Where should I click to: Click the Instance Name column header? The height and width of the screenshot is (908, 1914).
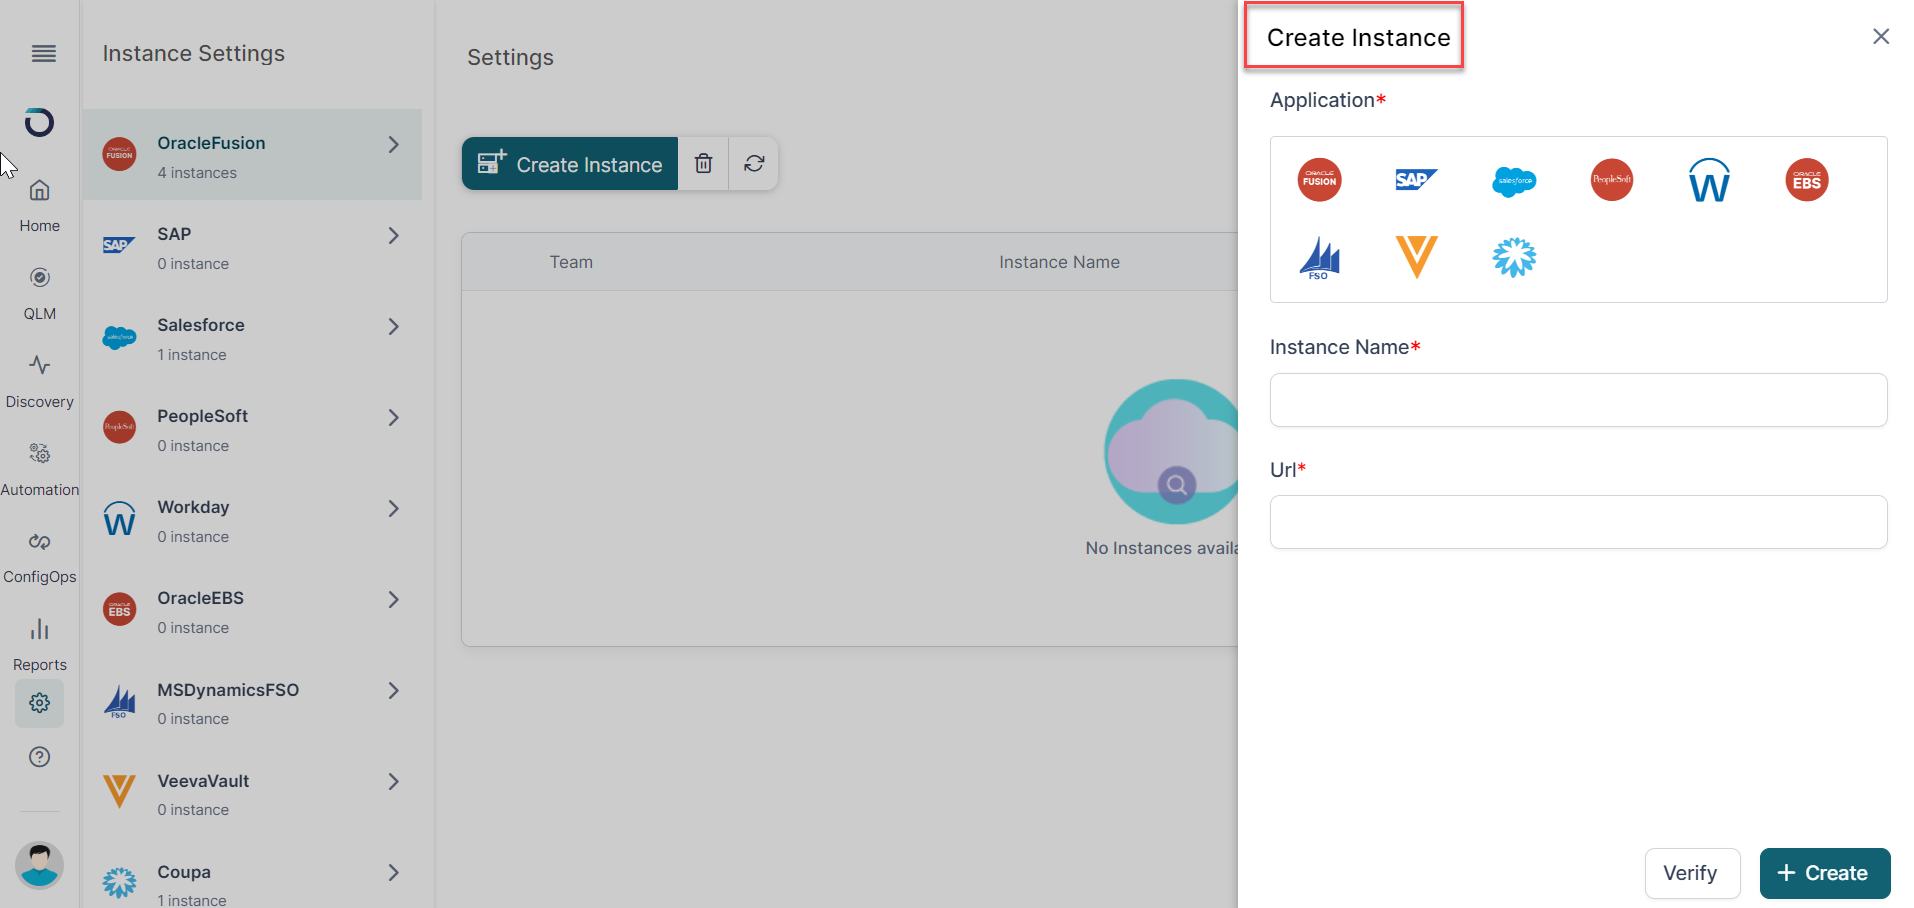(x=1059, y=262)
